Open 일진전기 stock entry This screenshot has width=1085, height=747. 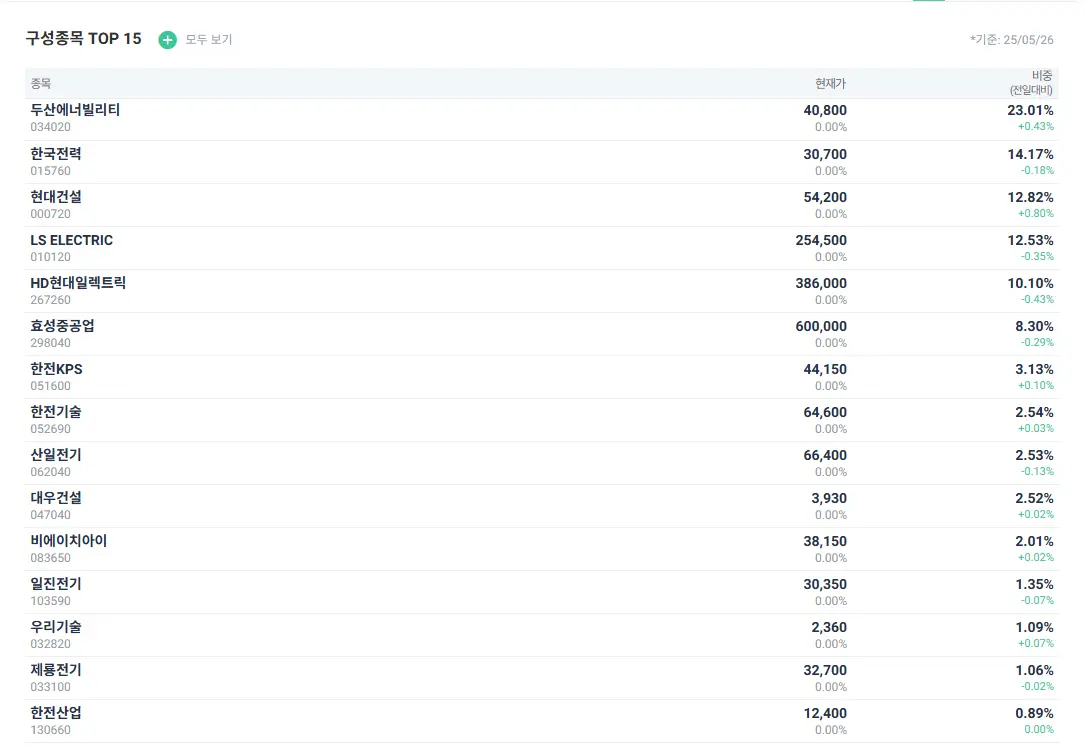click(55, 583)
